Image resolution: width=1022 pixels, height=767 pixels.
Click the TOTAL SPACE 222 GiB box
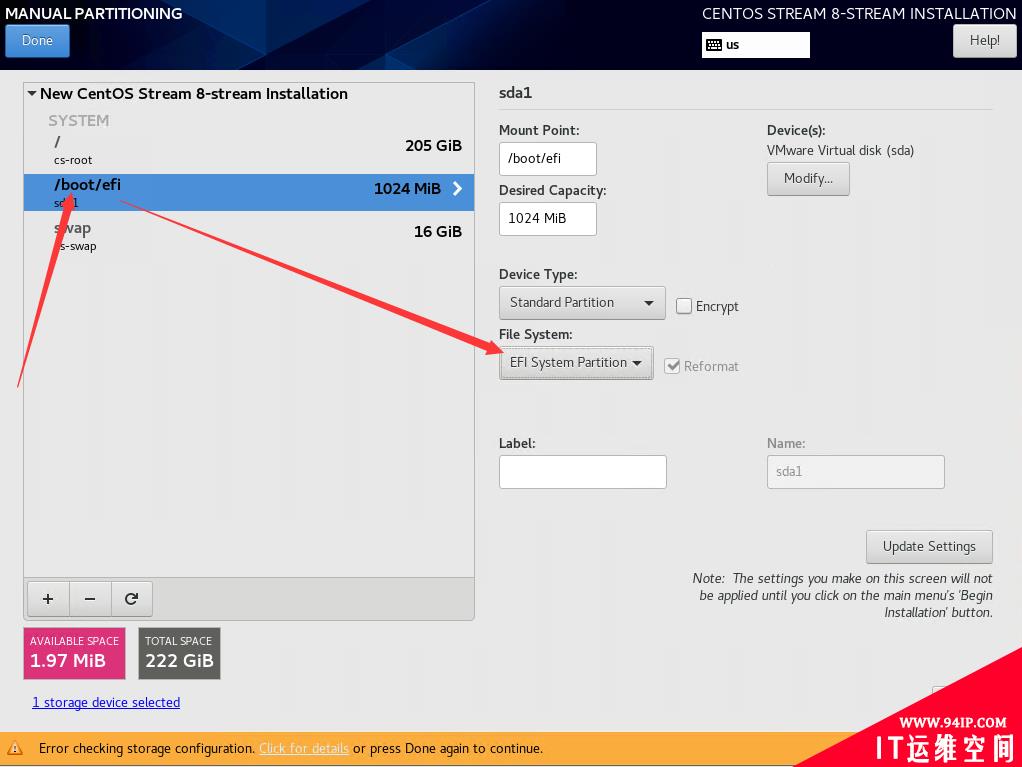[179, 654]
